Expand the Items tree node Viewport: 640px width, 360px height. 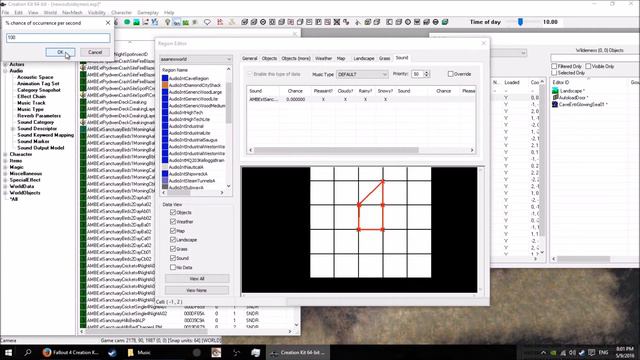pyautogui.click(x=5, y=161)
